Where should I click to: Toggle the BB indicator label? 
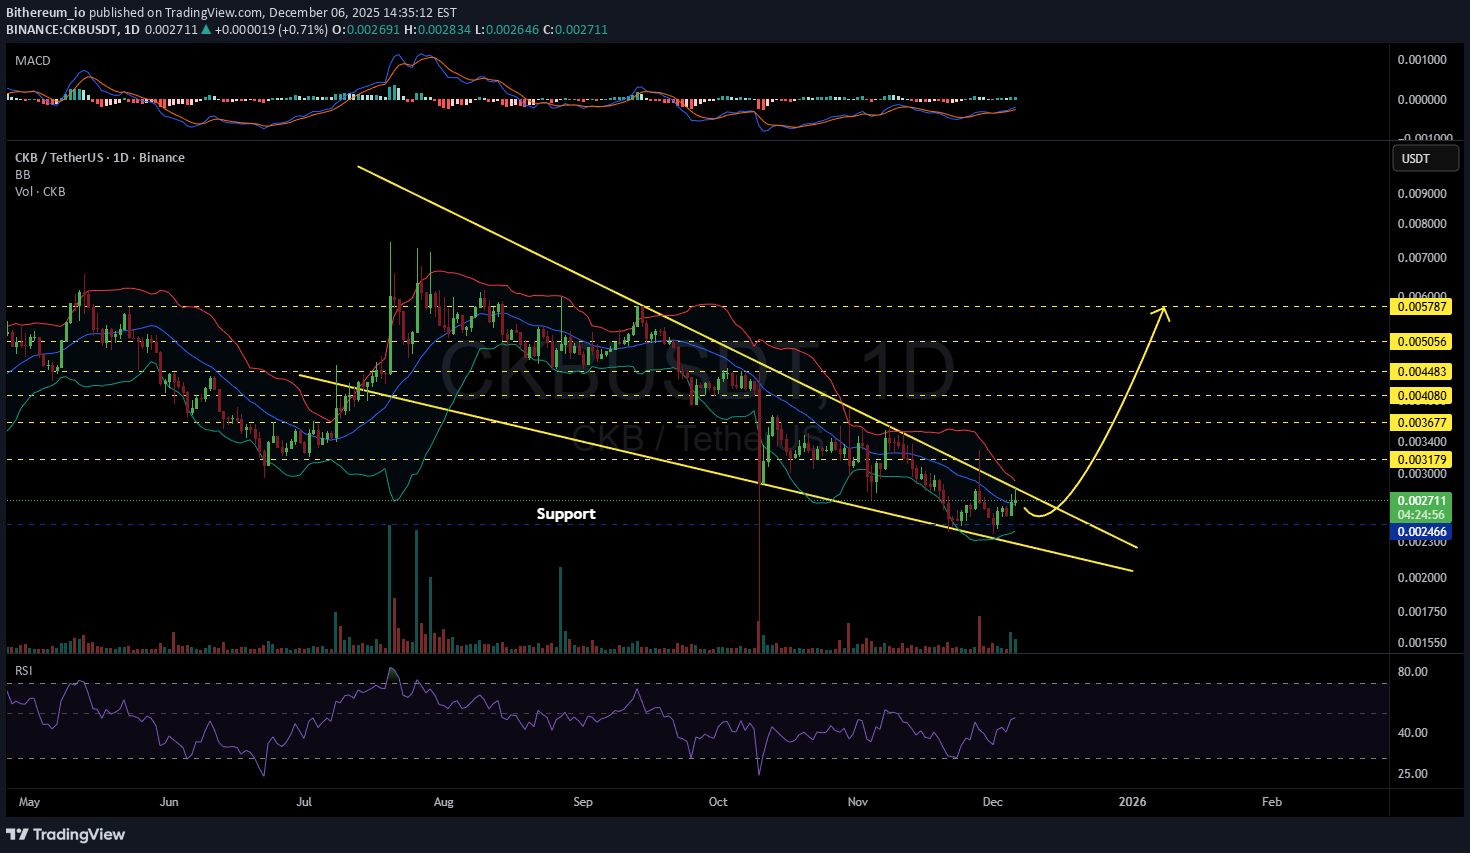23,175
